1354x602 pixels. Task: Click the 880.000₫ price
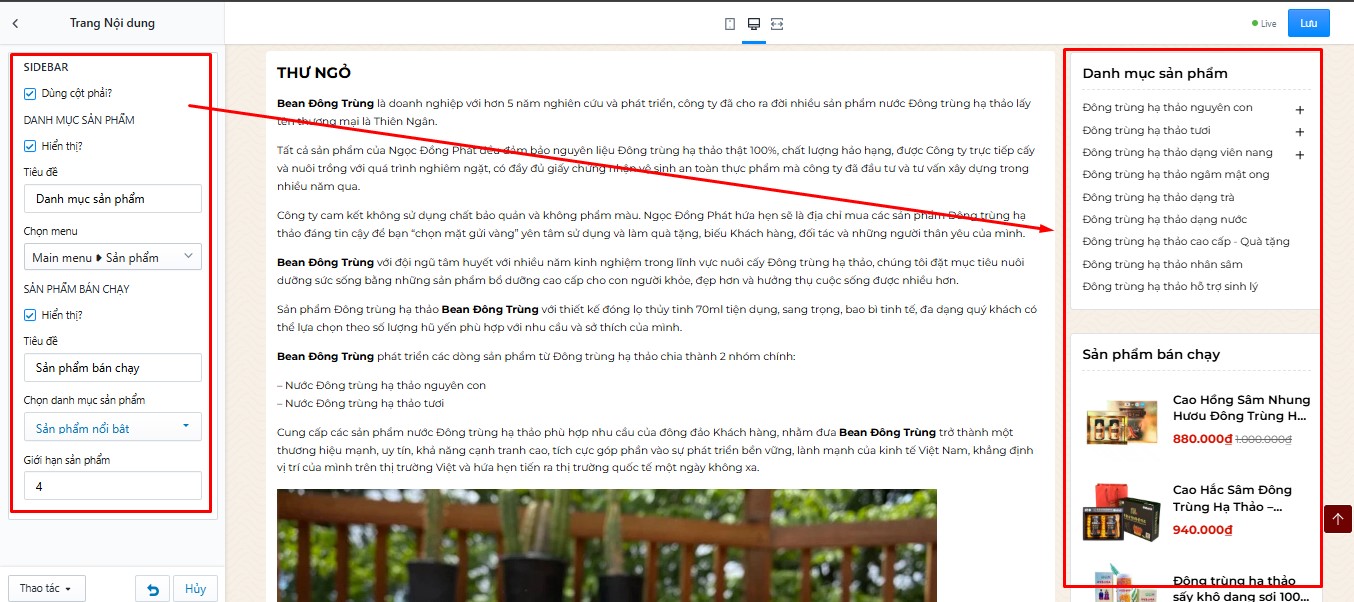1202,438
